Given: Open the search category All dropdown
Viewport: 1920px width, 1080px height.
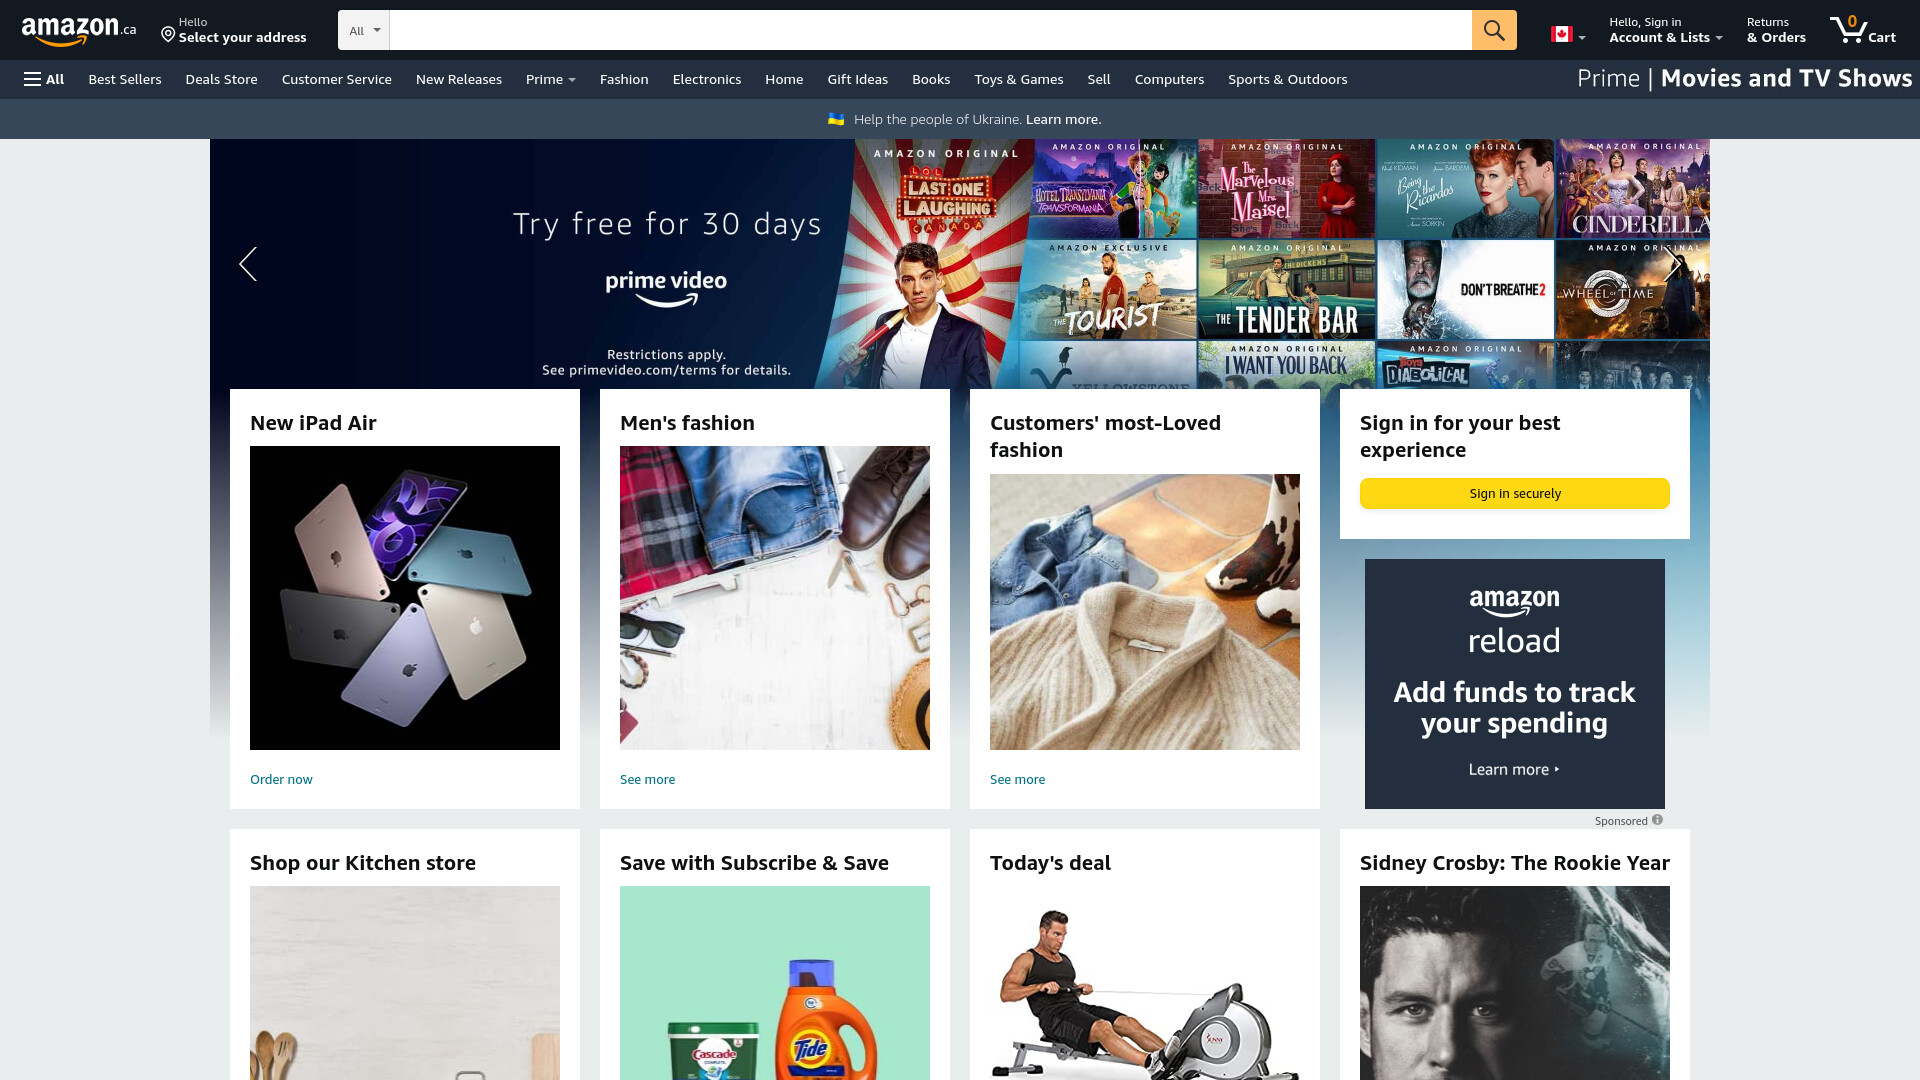Looking at the screenshot, I should click(364, 30).
